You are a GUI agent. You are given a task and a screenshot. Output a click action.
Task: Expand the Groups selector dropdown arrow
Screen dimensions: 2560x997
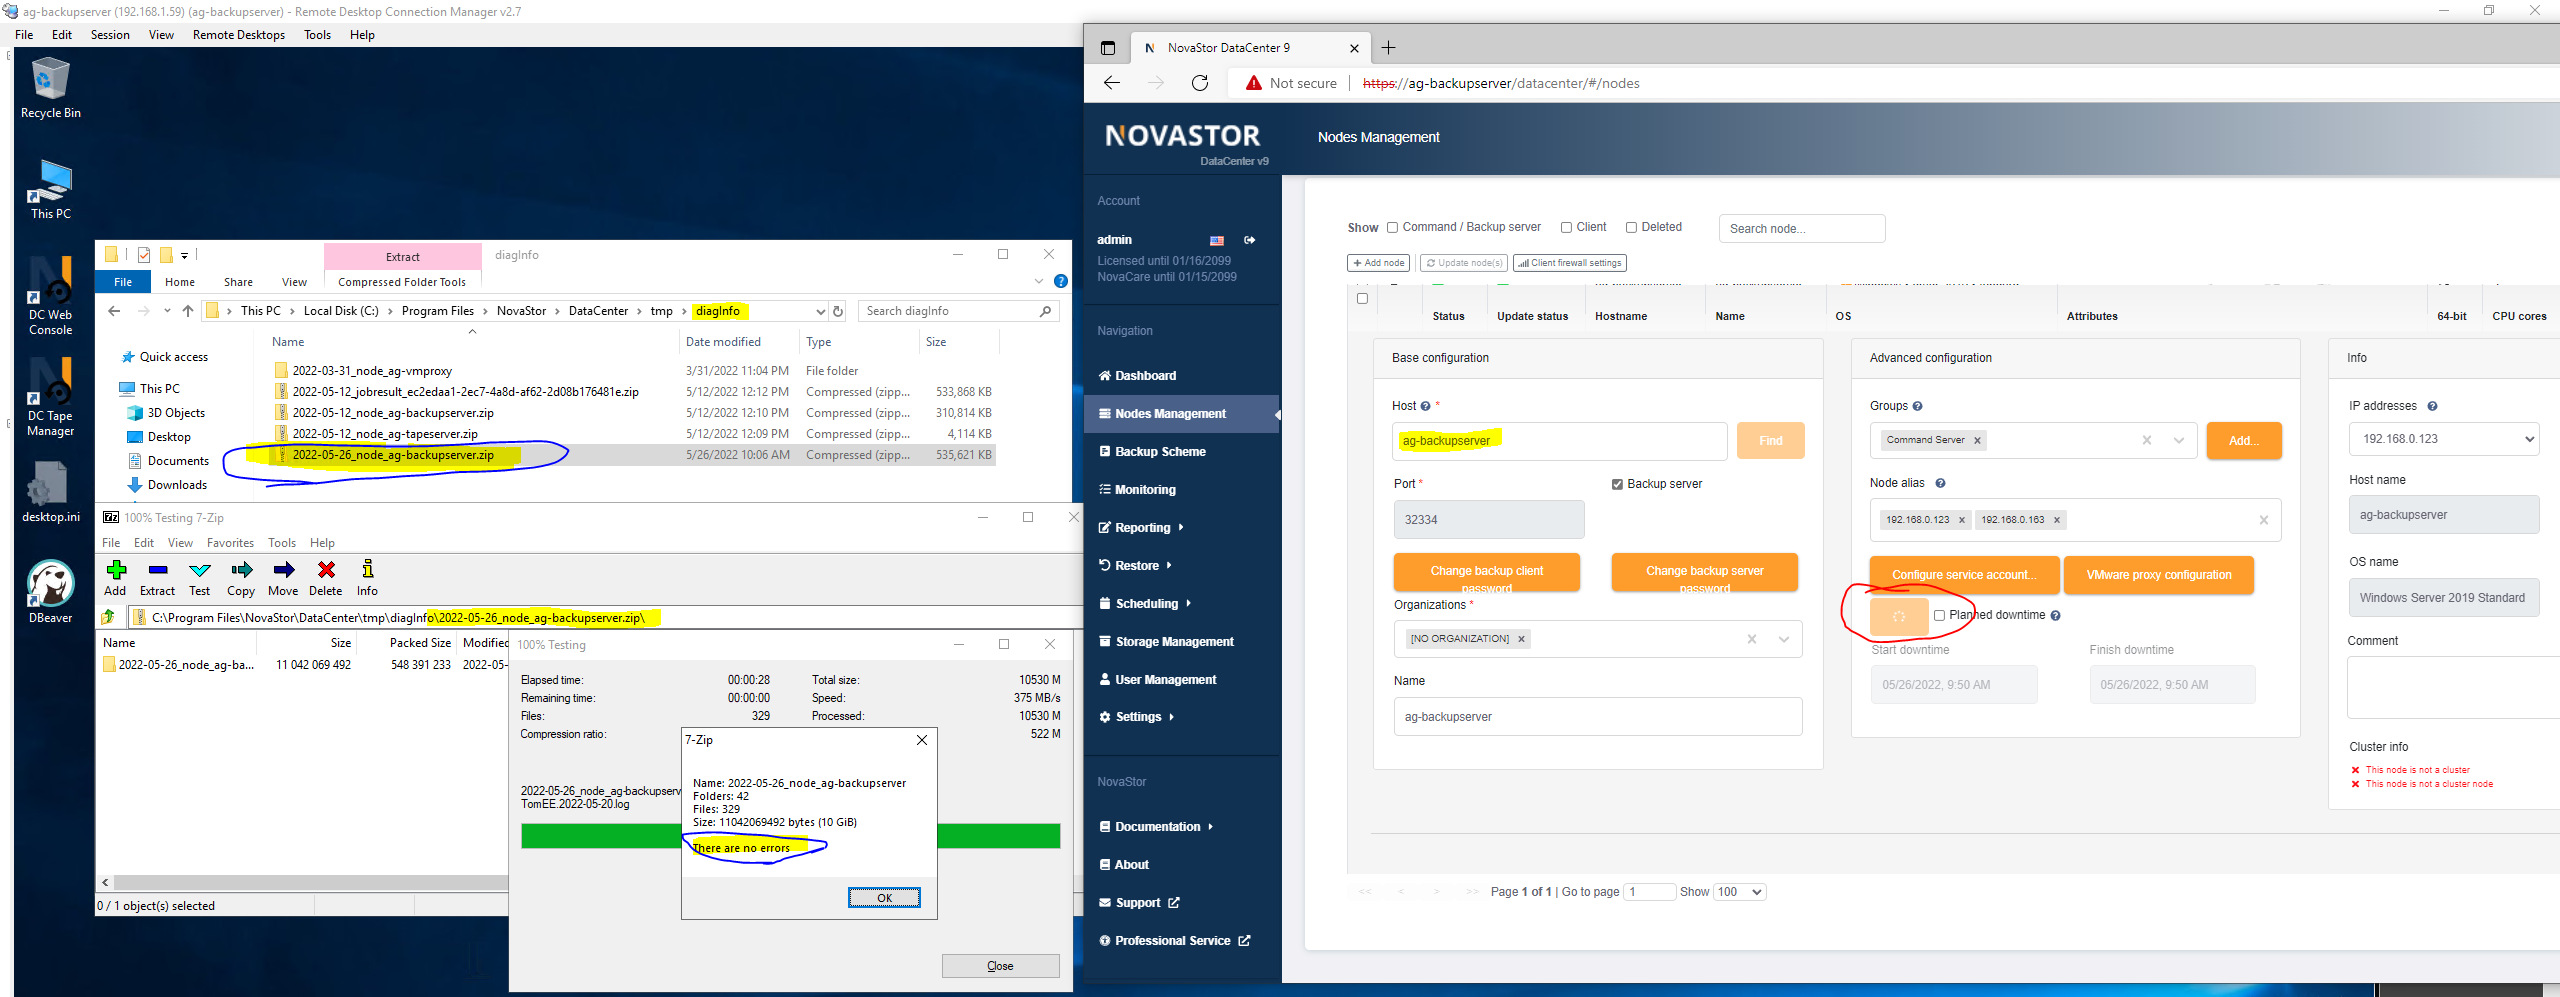pos(2179,440)
